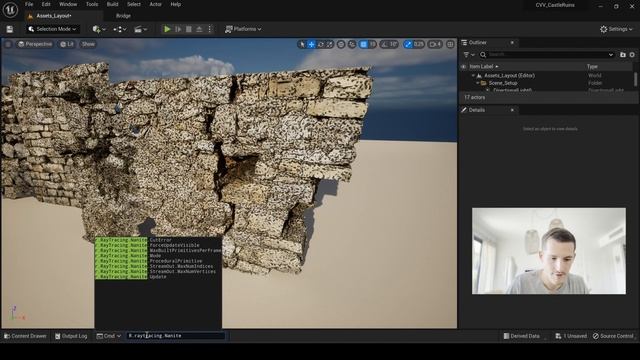Open the quick add content menu

[99, 29]
